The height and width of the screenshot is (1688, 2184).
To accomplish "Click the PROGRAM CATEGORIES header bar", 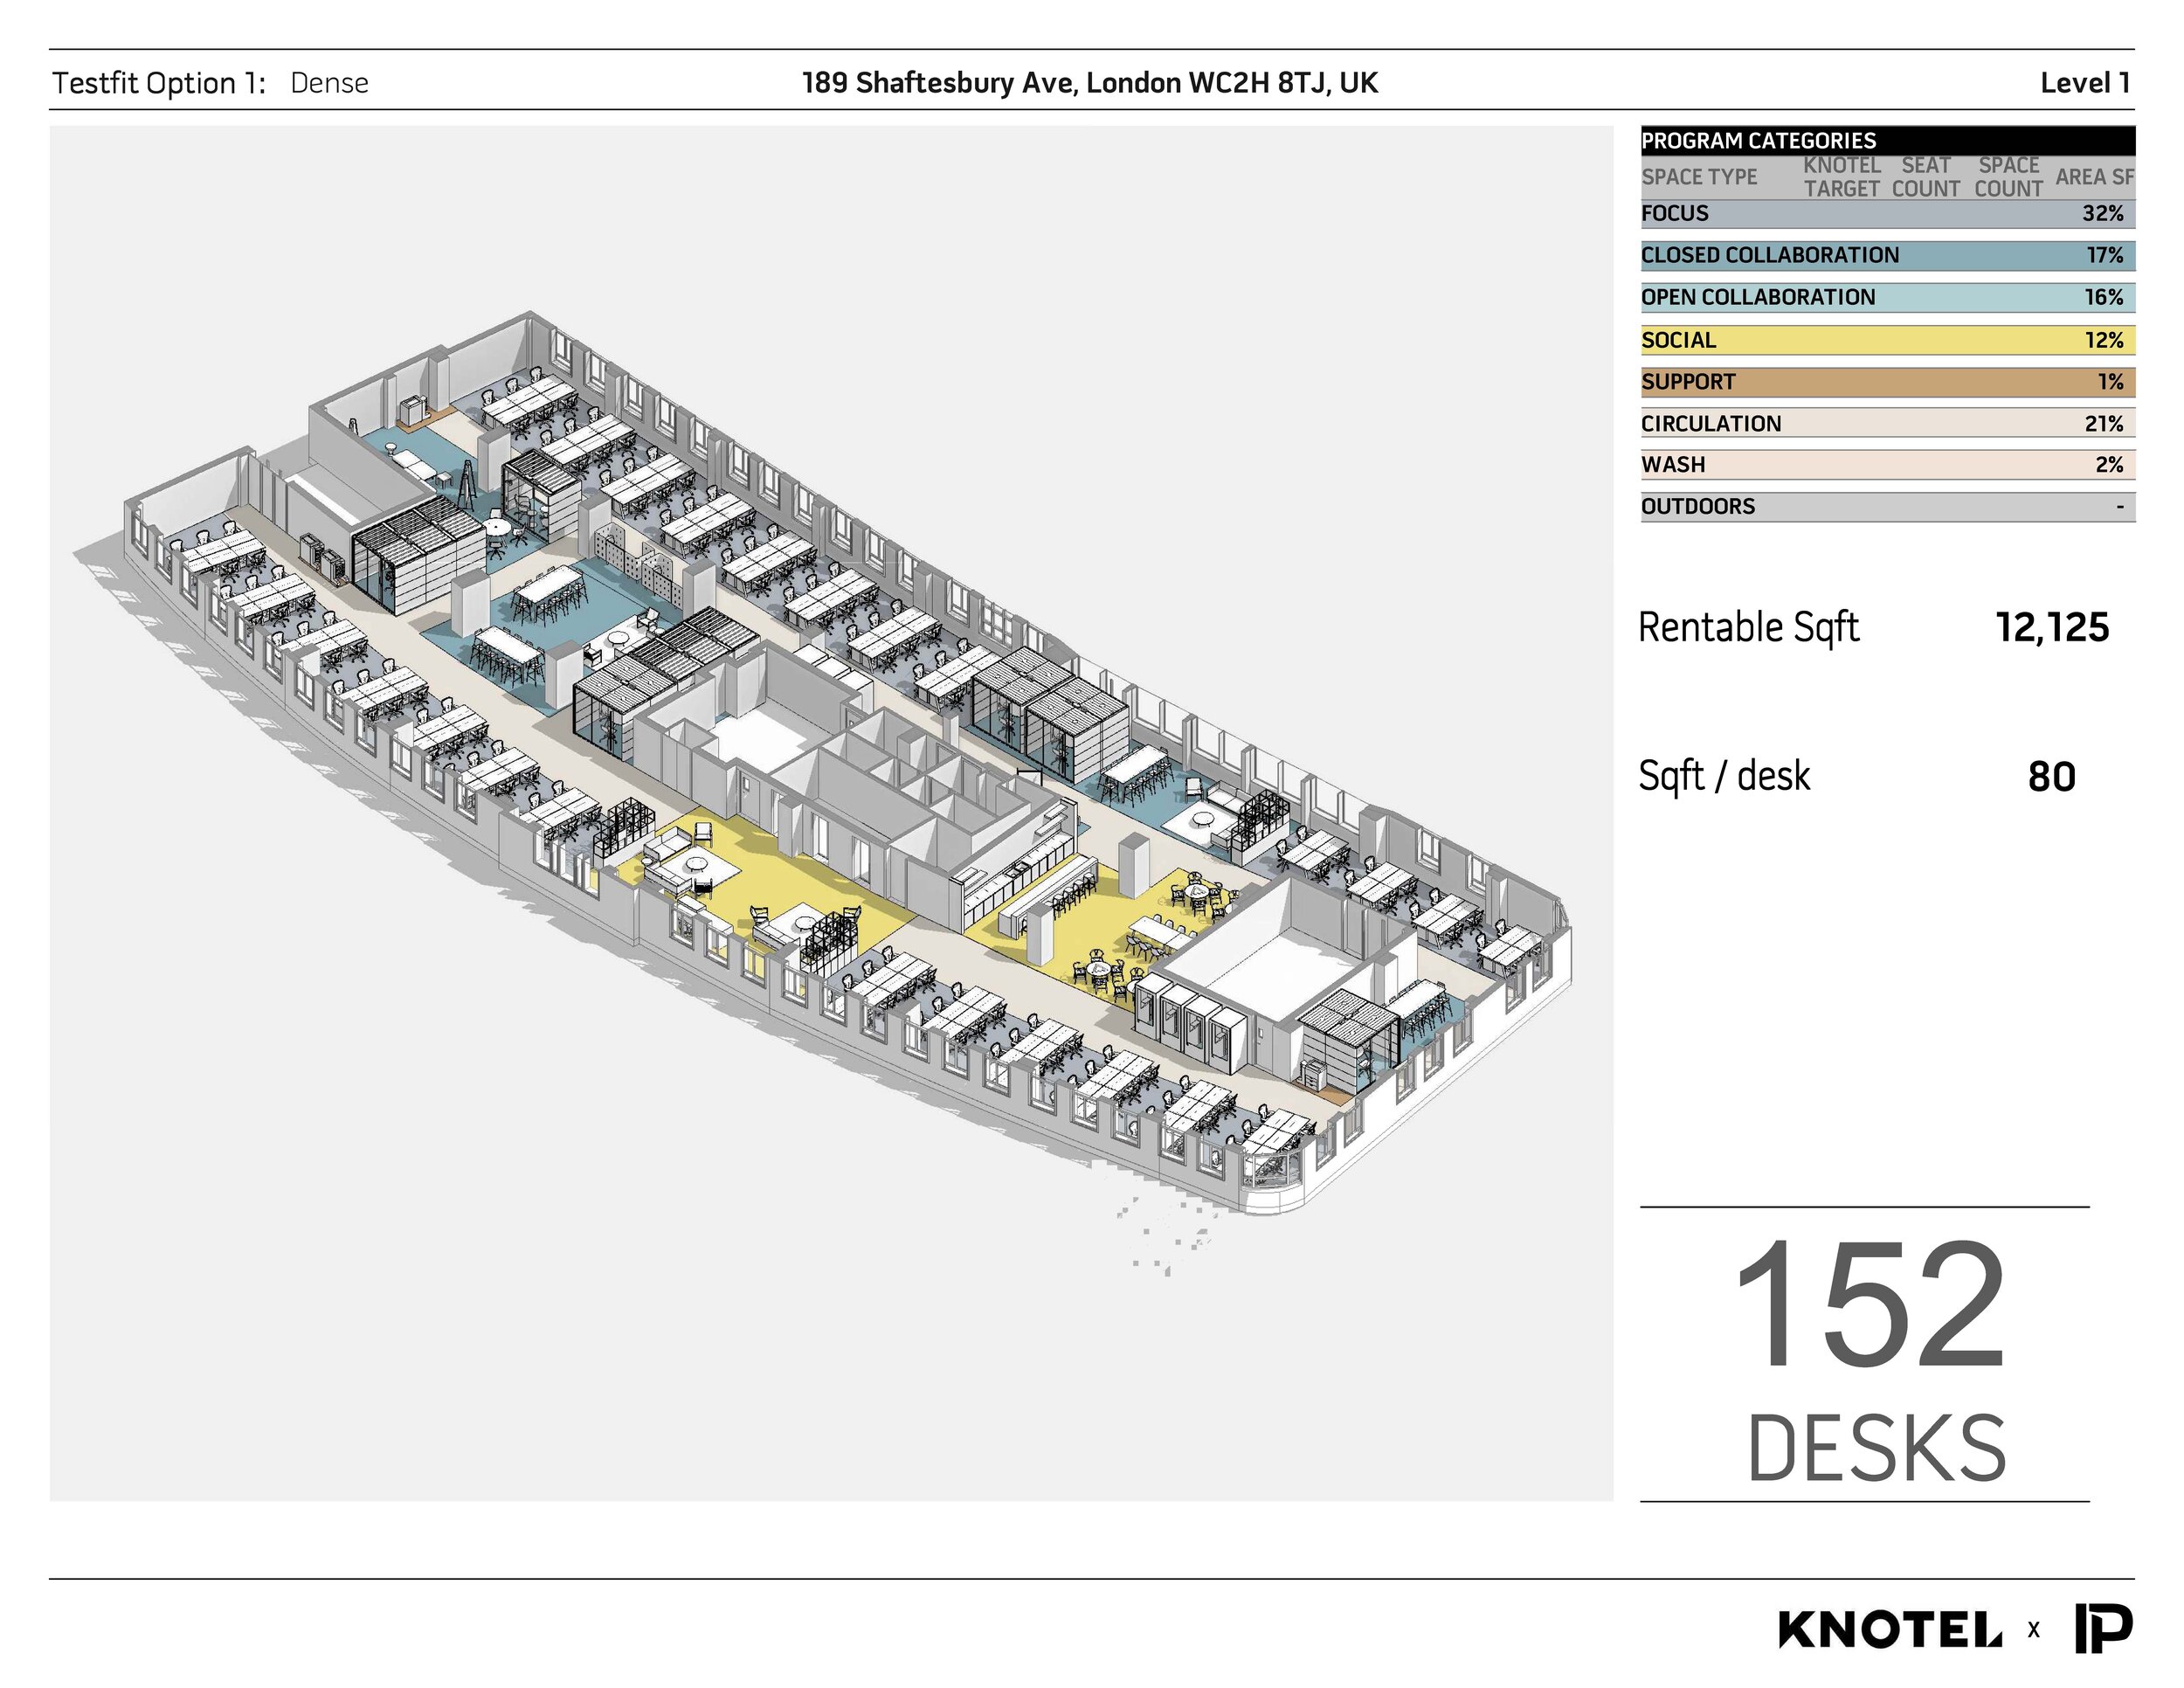I will [1887, 140].
